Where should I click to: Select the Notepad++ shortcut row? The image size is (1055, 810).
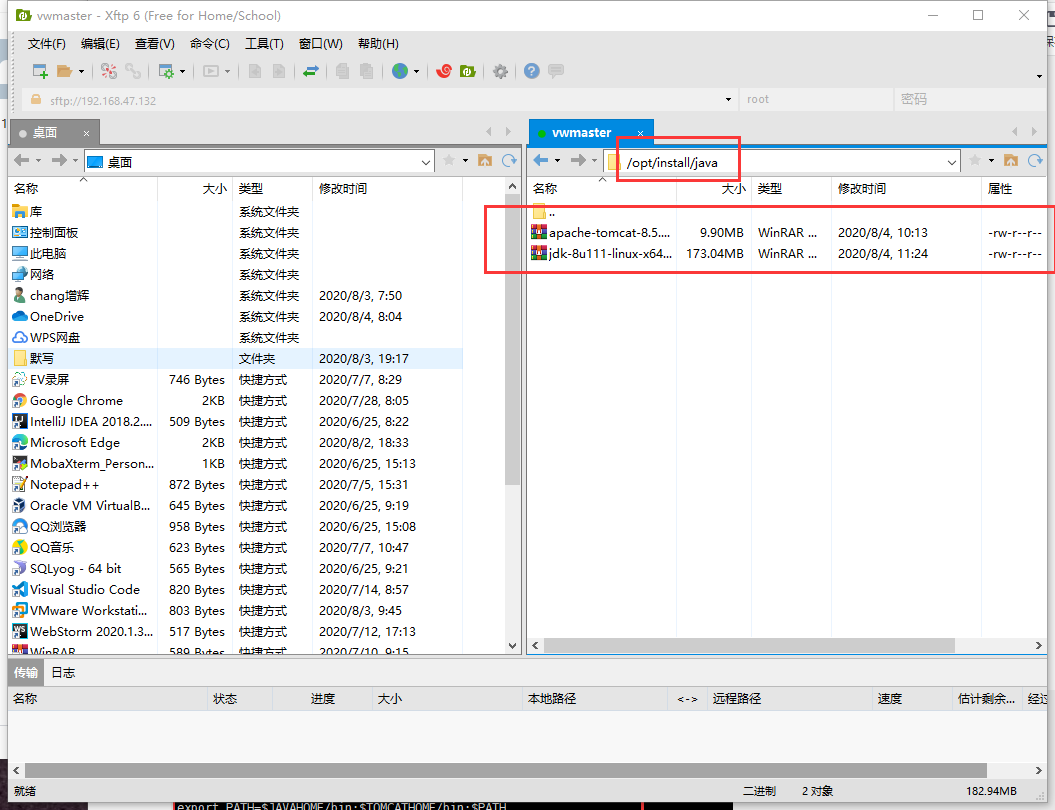pyautogui.click(x=237, y=485)
